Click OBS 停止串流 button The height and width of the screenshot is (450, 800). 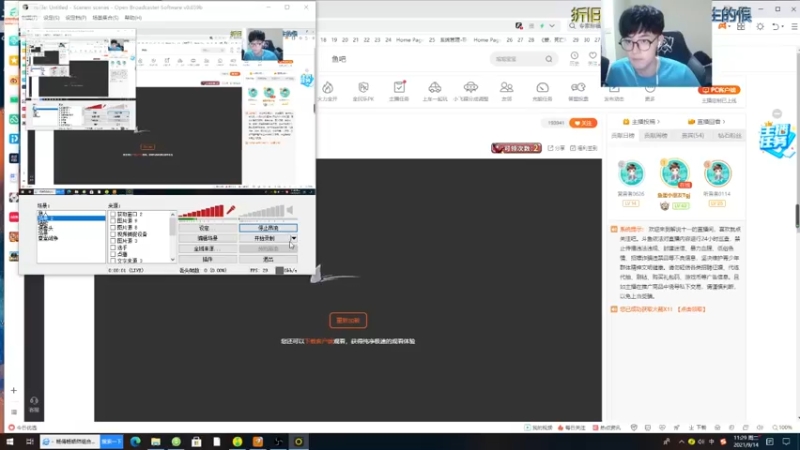pyautogui.click(x=268, y=228)
